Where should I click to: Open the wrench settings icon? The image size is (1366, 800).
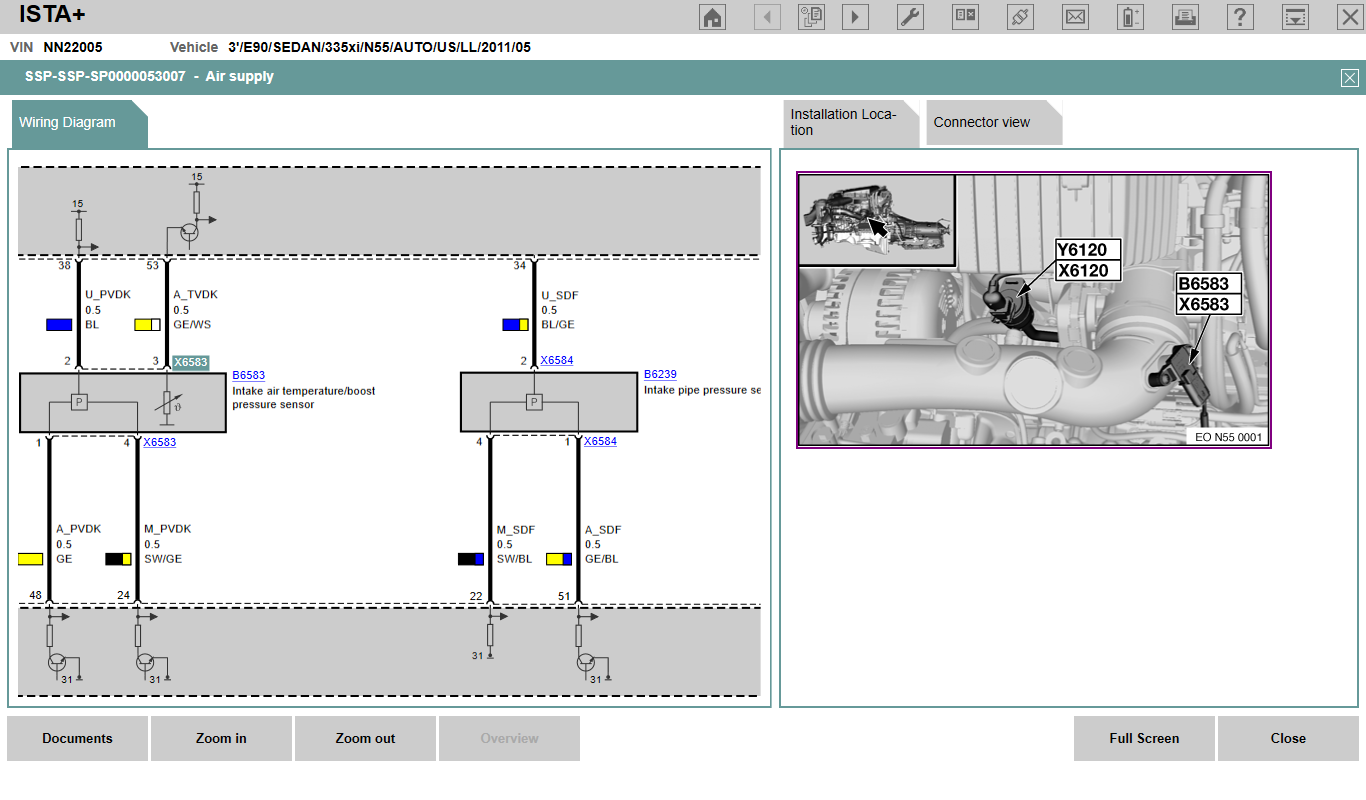tap(910, 17)
